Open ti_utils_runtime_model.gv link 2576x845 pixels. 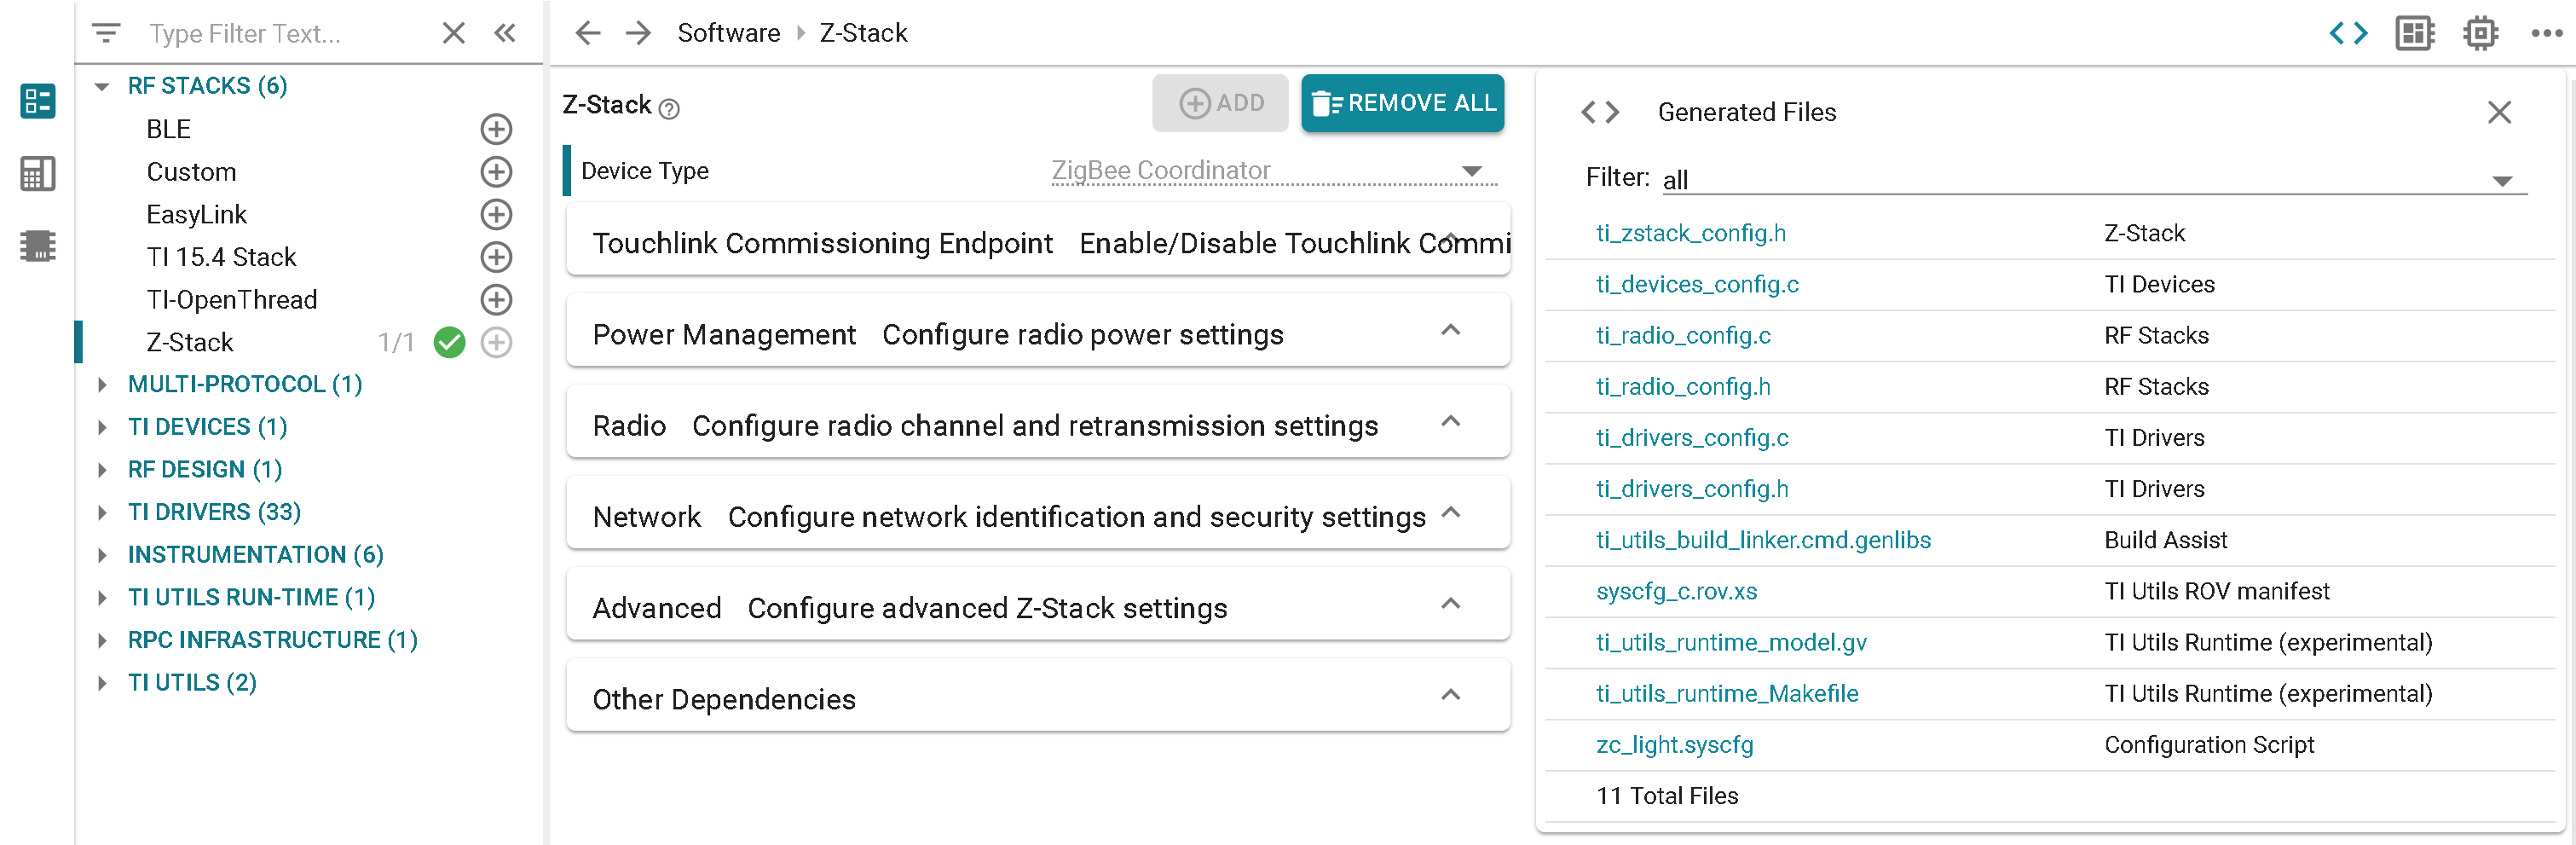[x=1731, y=642]
